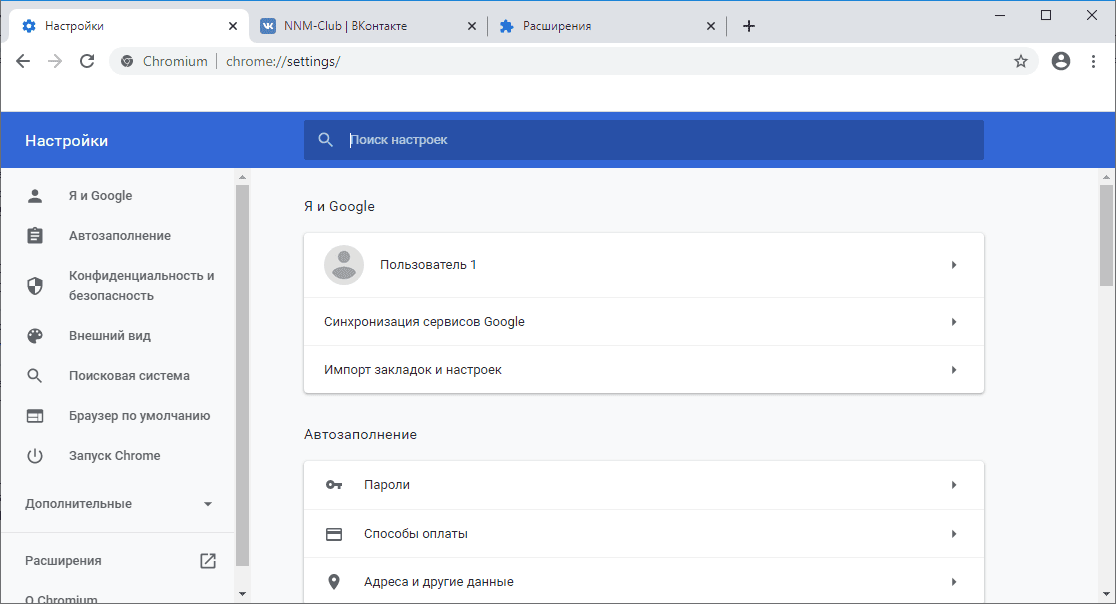
Task: Expand the Пользователь 1 row arrow
Action: click(x=954, y=265)
